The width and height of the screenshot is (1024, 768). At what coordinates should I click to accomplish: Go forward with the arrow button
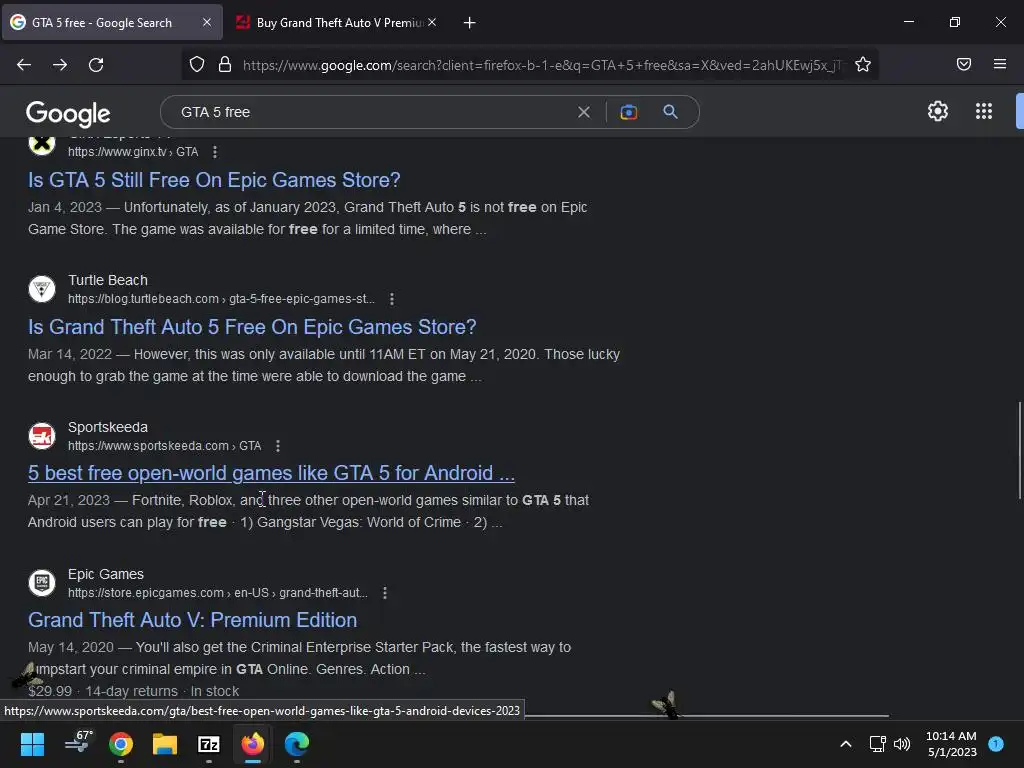coord(60,65)
